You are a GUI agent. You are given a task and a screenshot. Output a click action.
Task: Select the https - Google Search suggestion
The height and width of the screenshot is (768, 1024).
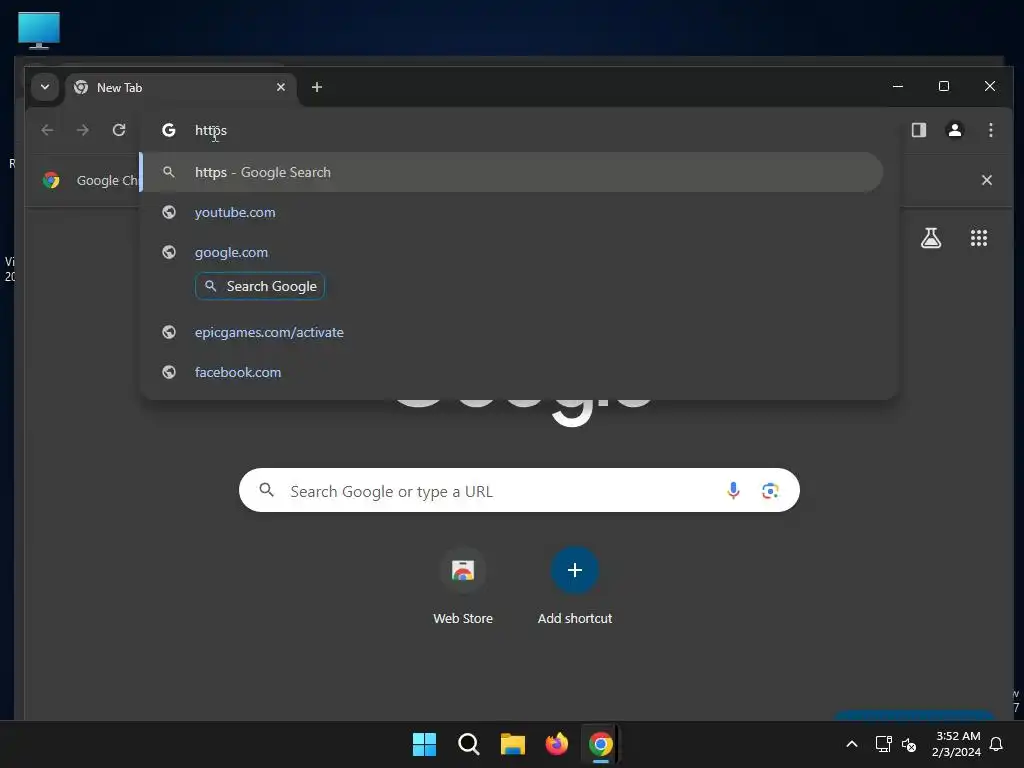click(512, 172)
